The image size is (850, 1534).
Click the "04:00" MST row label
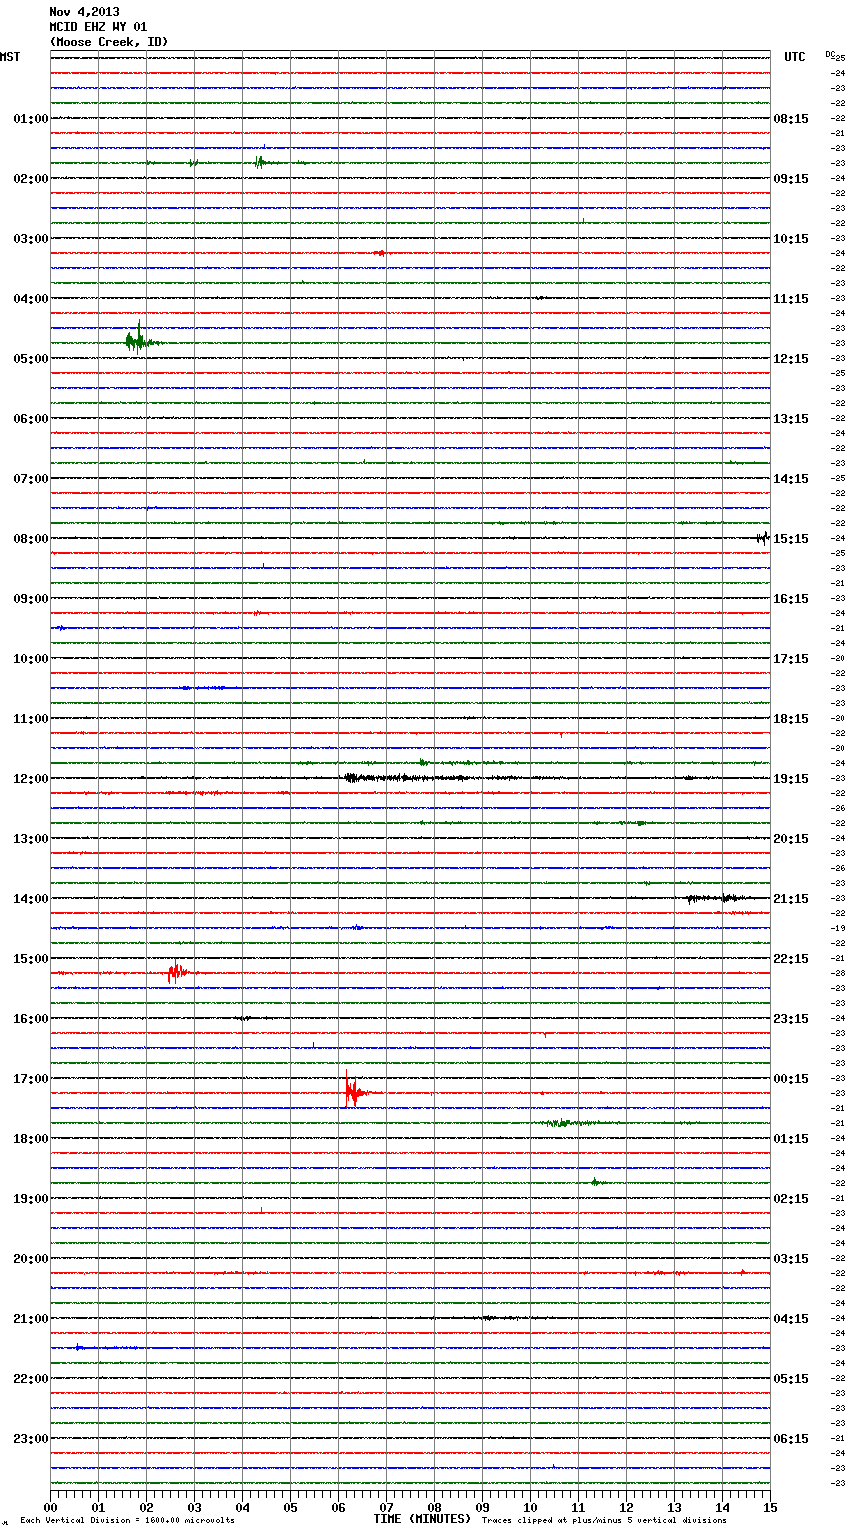coord(31,299)
